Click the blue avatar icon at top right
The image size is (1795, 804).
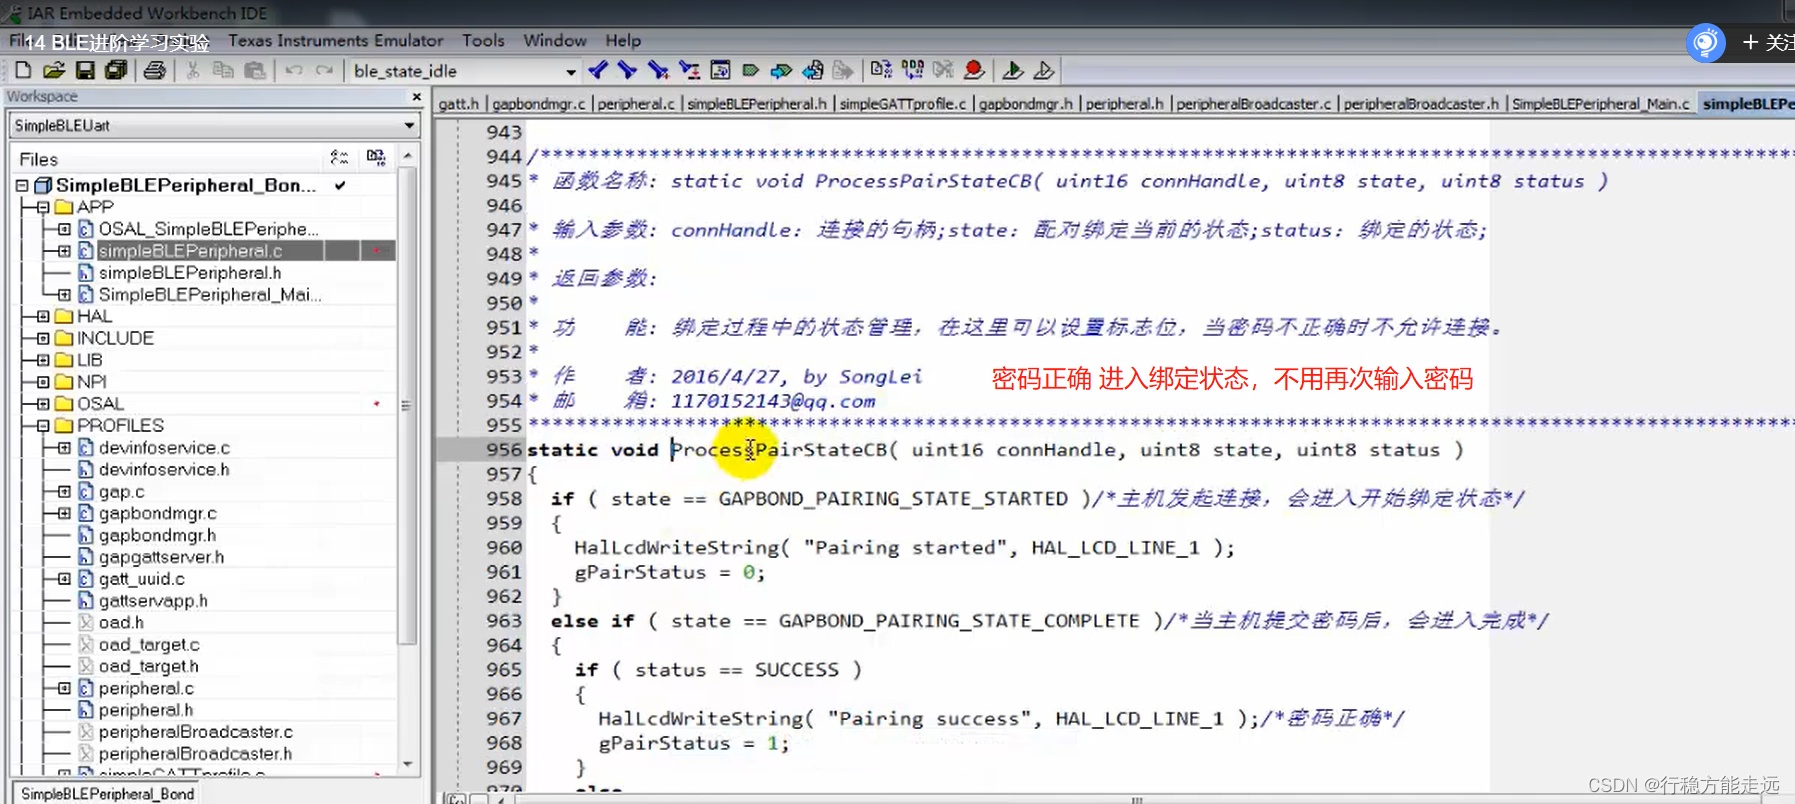(1706, 42)
